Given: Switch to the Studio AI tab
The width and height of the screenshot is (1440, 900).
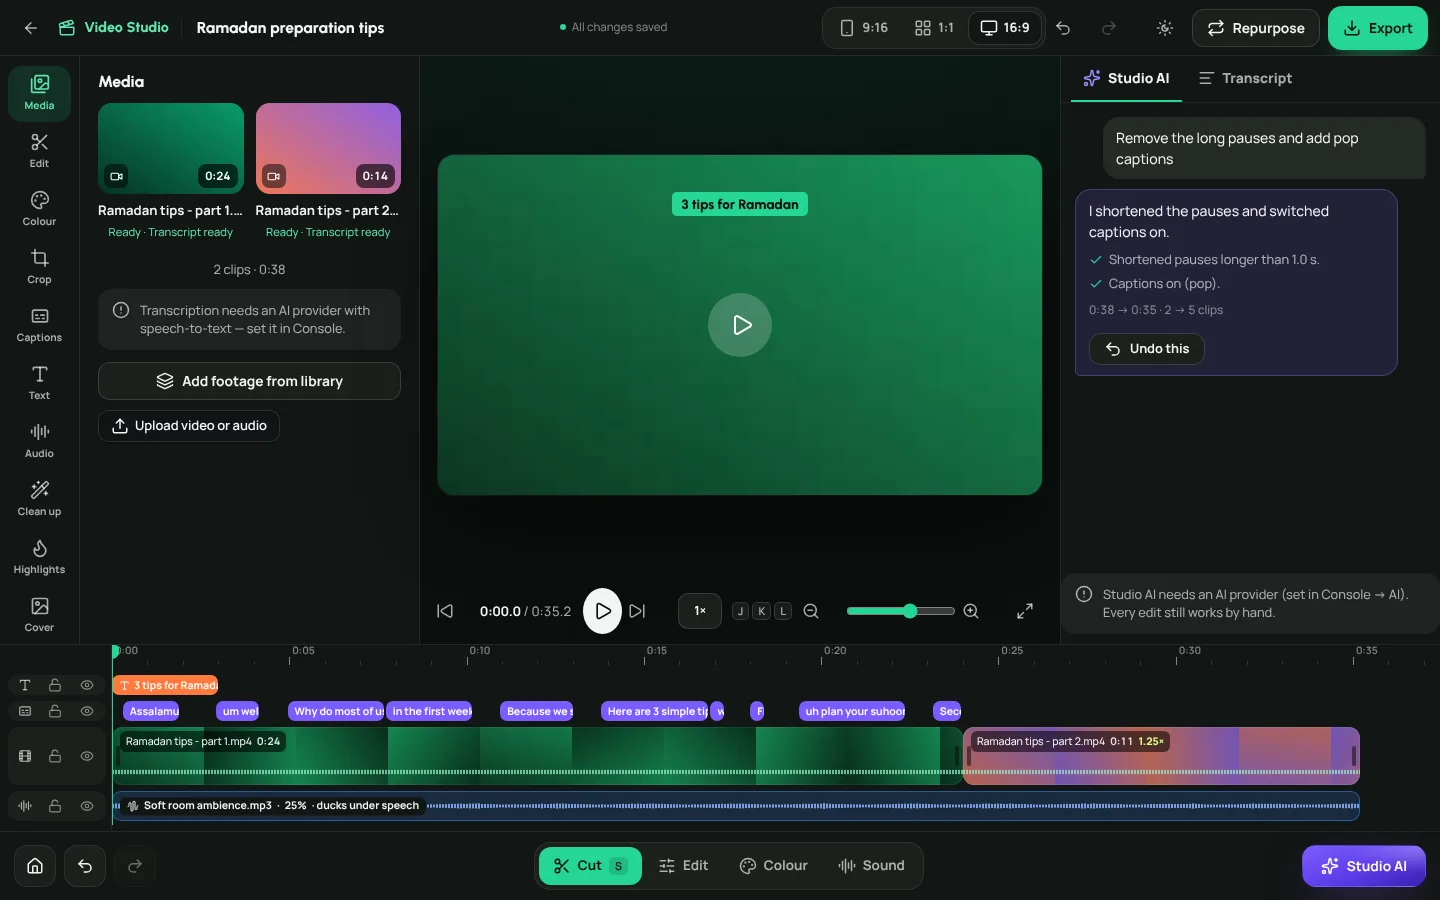Looking at the screenshot, I should click(1126, 78).
